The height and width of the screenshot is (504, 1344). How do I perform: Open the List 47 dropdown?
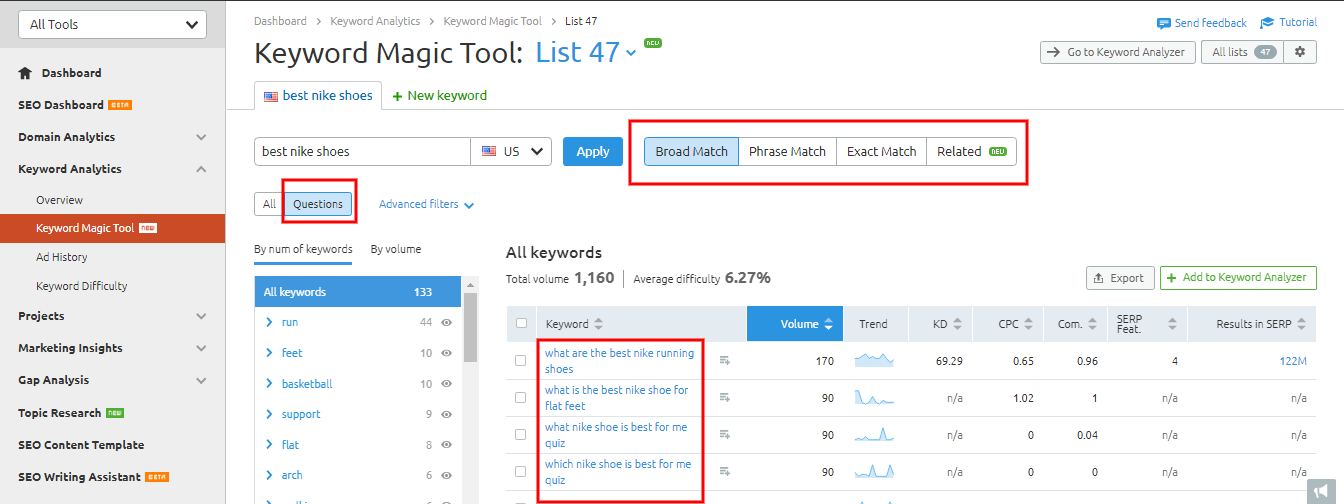tap(586, 52)
